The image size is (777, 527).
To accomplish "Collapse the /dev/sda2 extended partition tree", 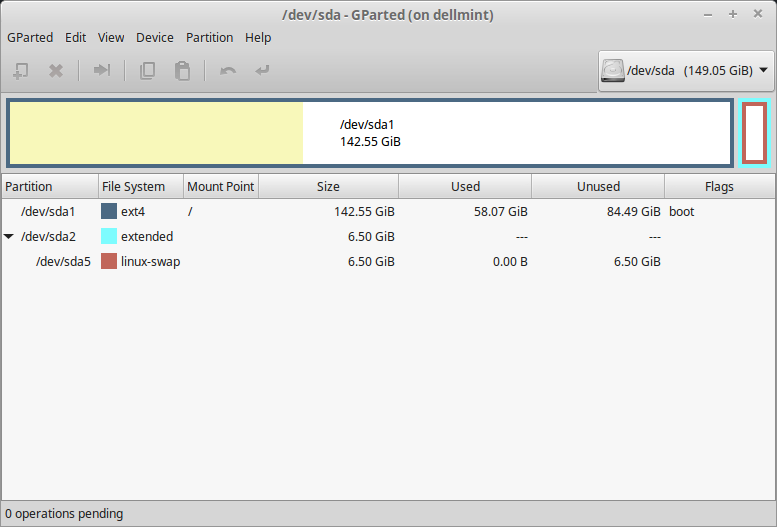I will tap(9, 237).
